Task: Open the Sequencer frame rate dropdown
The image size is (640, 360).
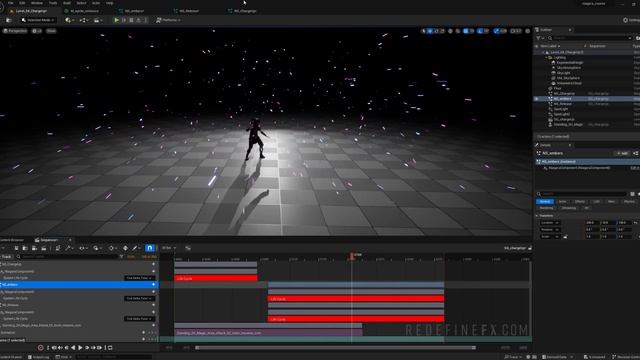Action: (169, 248)
